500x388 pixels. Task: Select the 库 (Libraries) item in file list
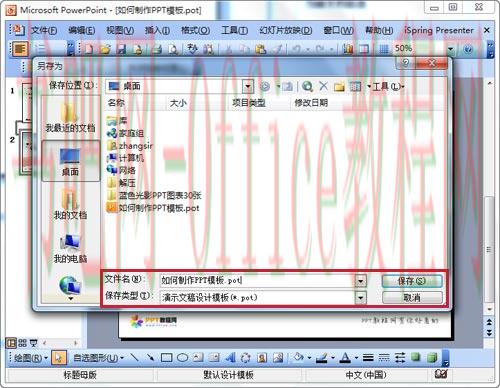(117, 120)
